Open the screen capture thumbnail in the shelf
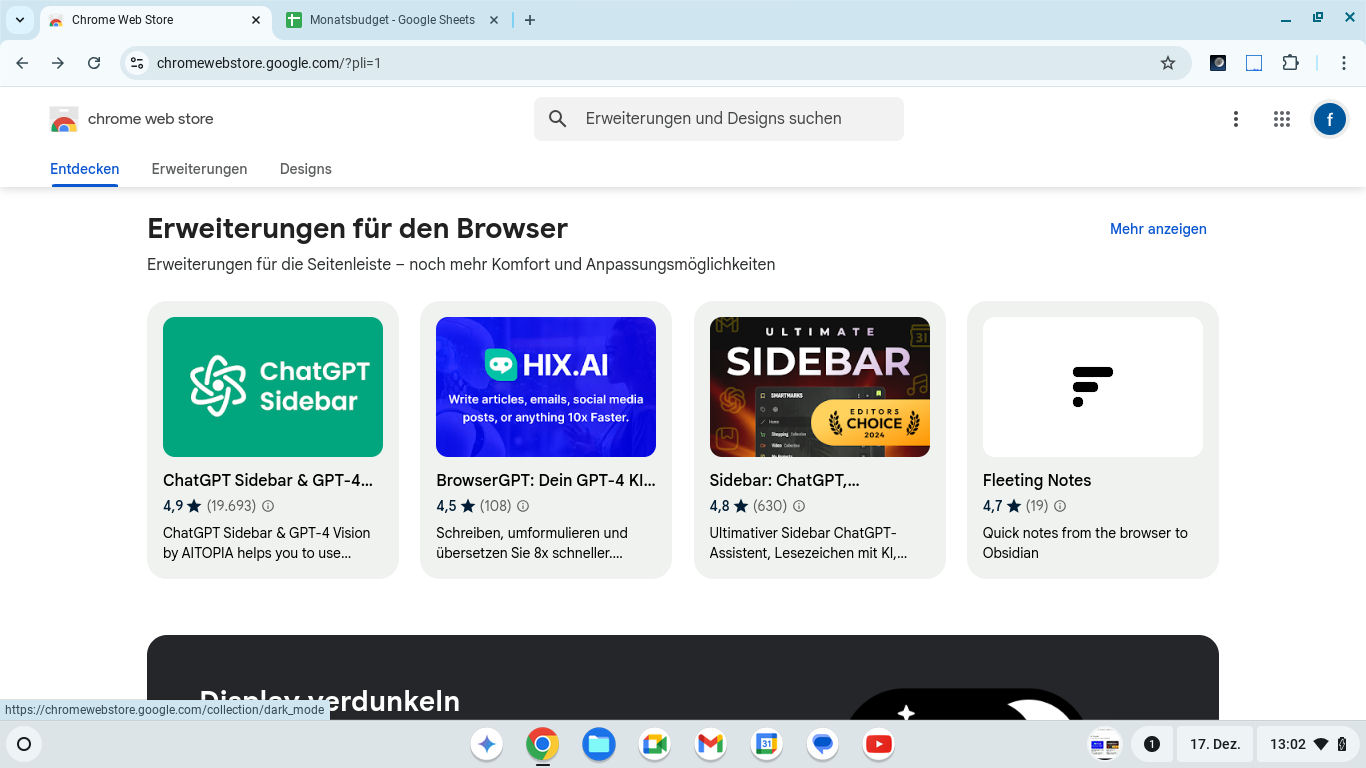1366x768 pixels. point(1105,744)
